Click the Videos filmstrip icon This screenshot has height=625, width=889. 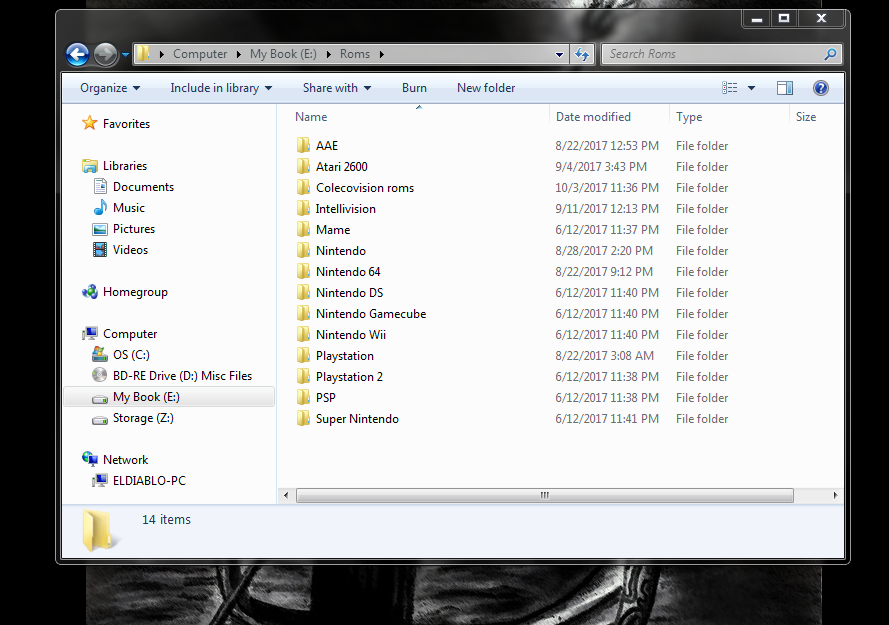coord(100,250)
